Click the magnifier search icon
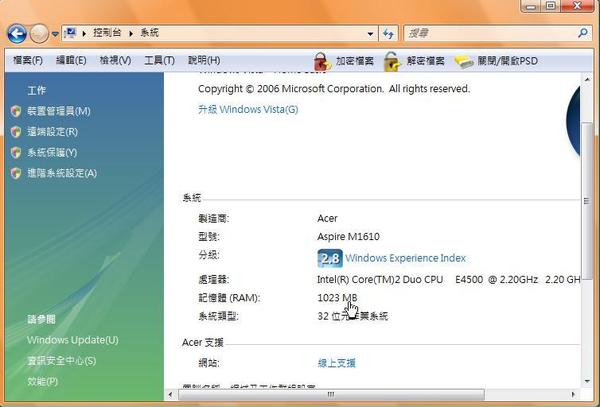The height and width of the screenshot is (407, 600). point(583,33)
